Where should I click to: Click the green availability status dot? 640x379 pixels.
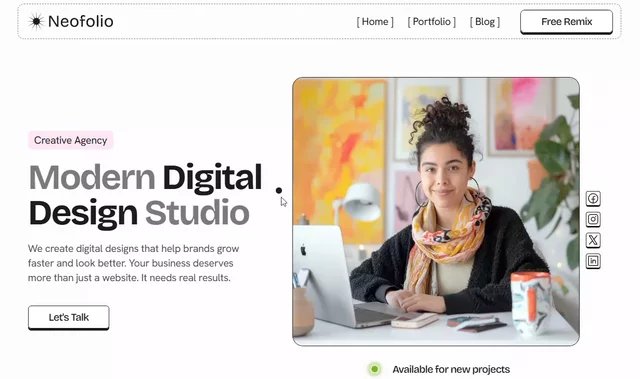pos(374,369)
